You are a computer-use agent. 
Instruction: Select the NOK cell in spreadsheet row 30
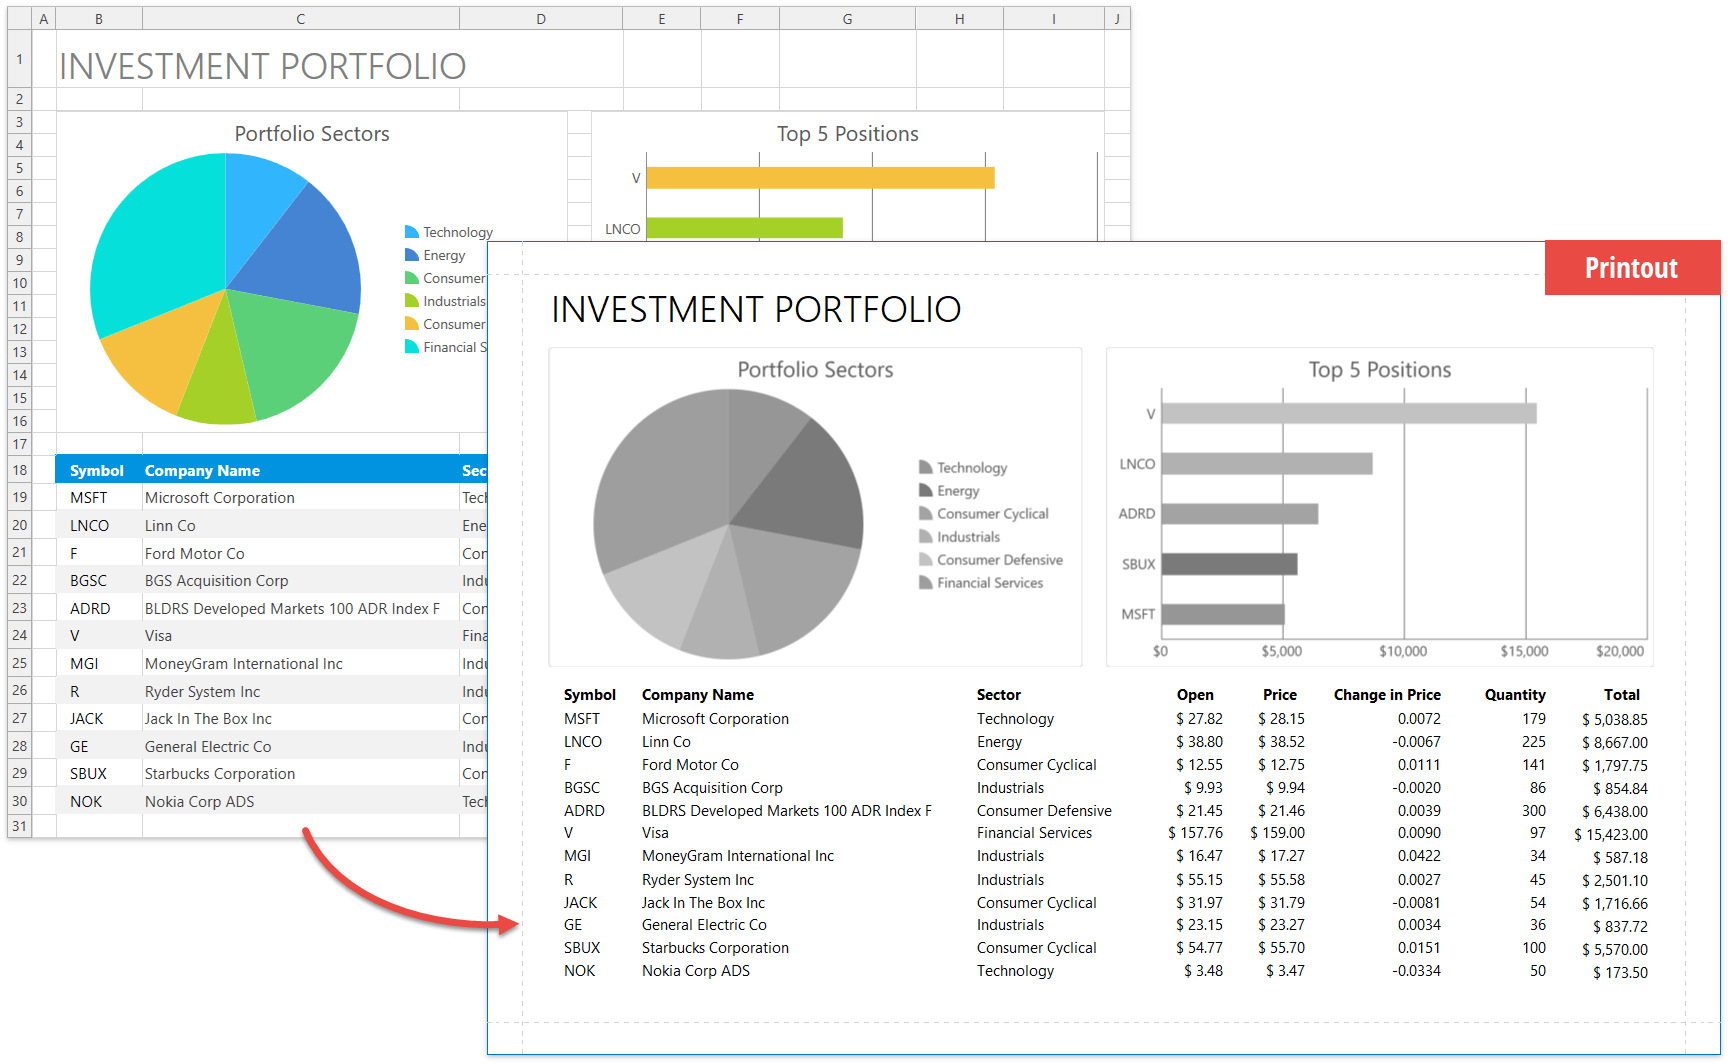tap(86, 802)
